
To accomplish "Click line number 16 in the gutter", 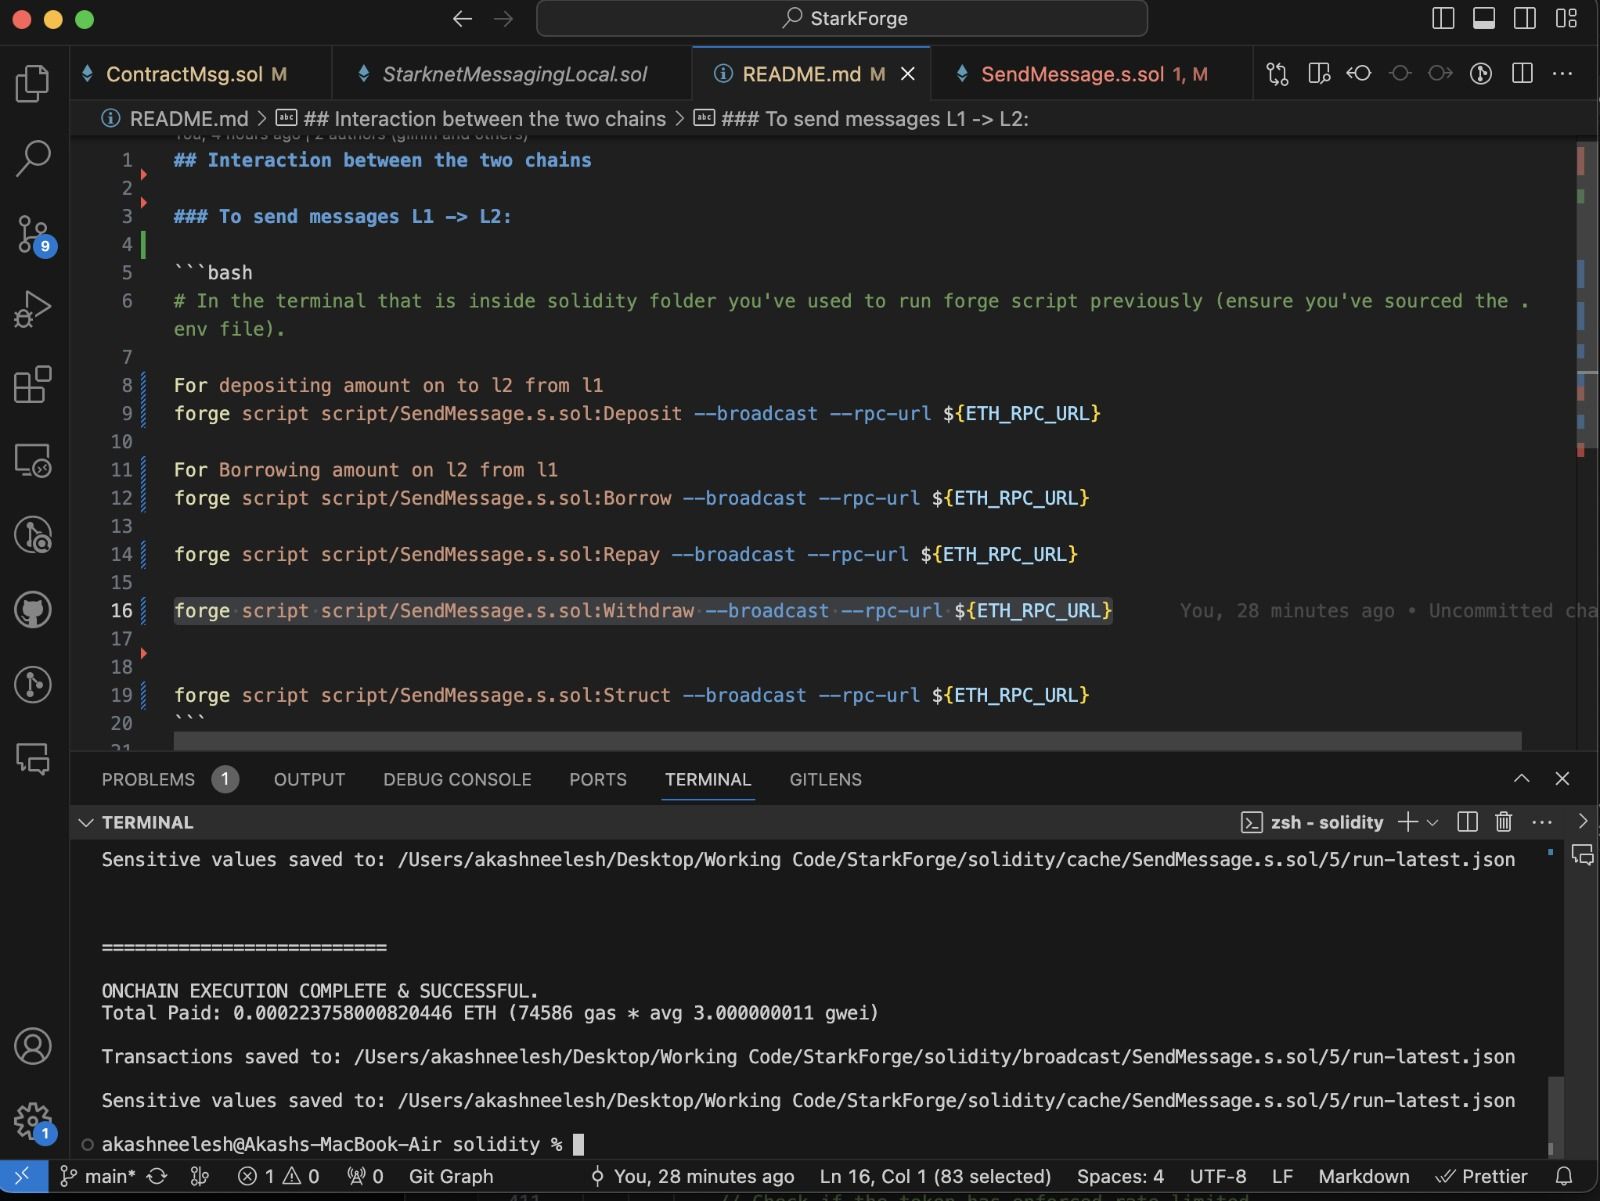I will click(x=121, y=610).
